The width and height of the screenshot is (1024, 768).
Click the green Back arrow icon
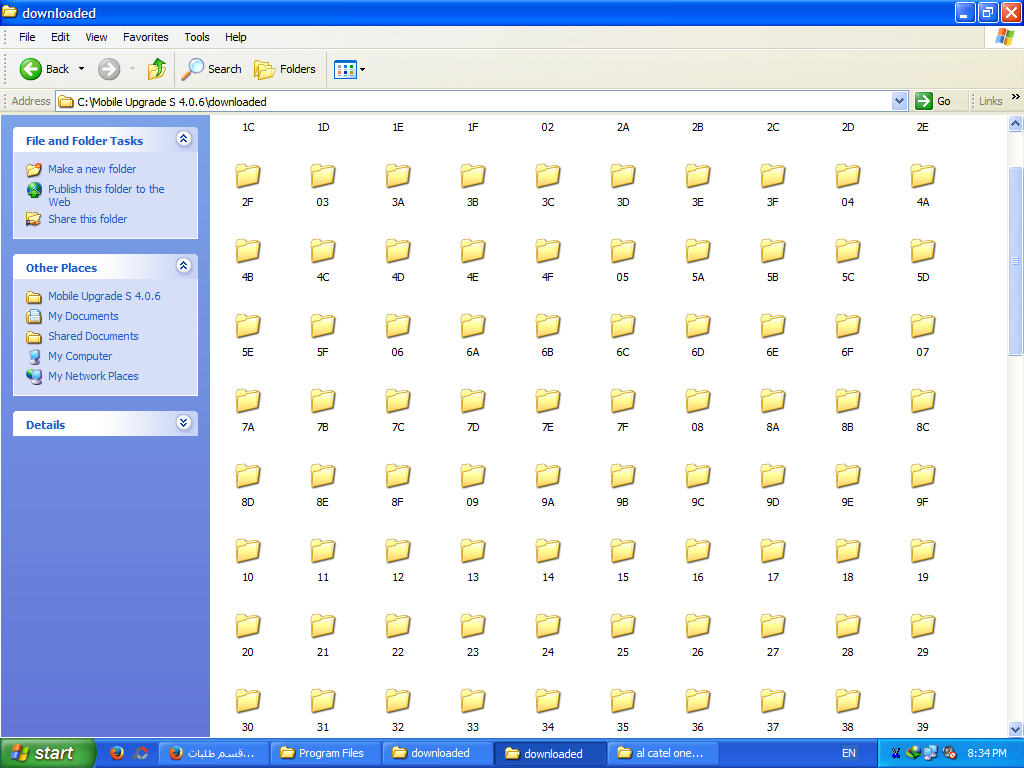(31, 69)
